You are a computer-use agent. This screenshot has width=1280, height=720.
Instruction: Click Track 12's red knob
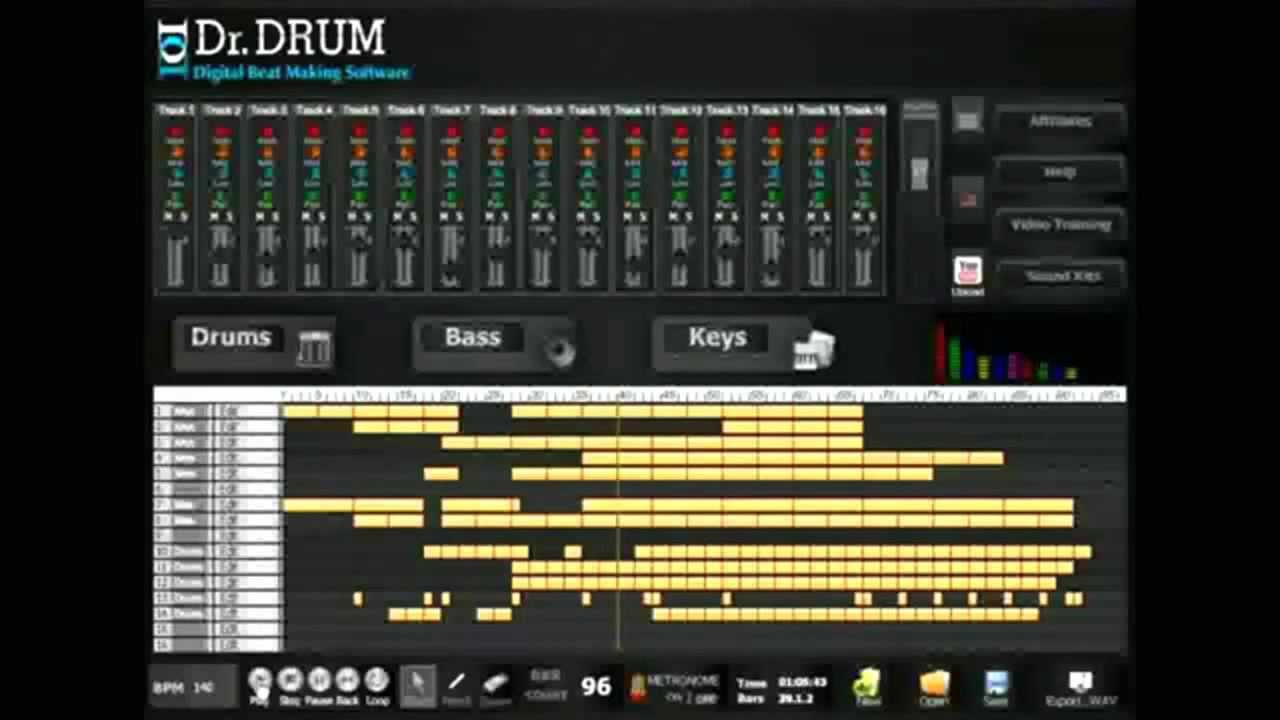(681, 132)
